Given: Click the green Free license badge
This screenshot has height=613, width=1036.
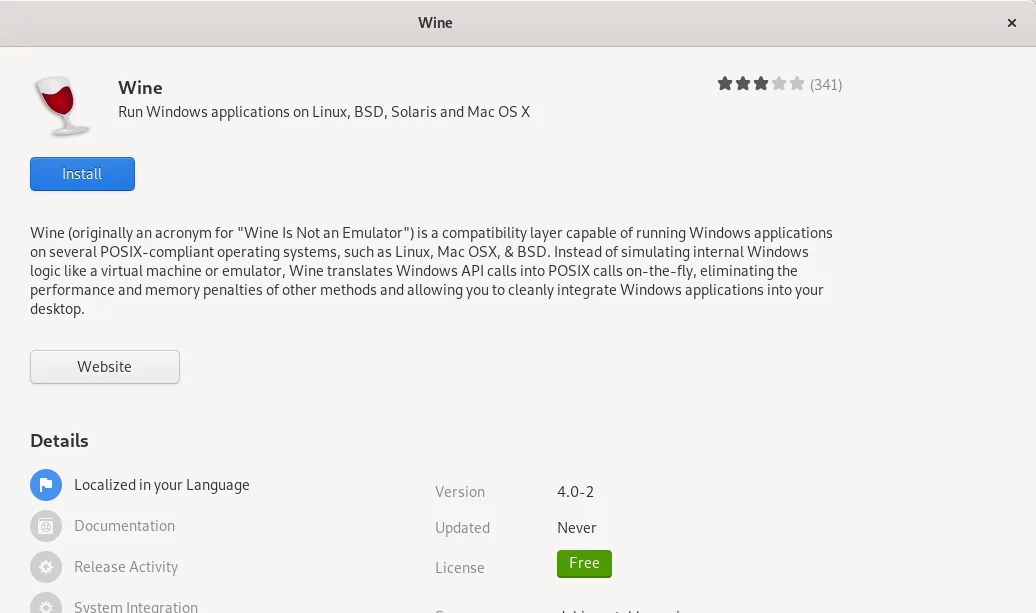Looking at the screenshot, I should coord(584,563).
